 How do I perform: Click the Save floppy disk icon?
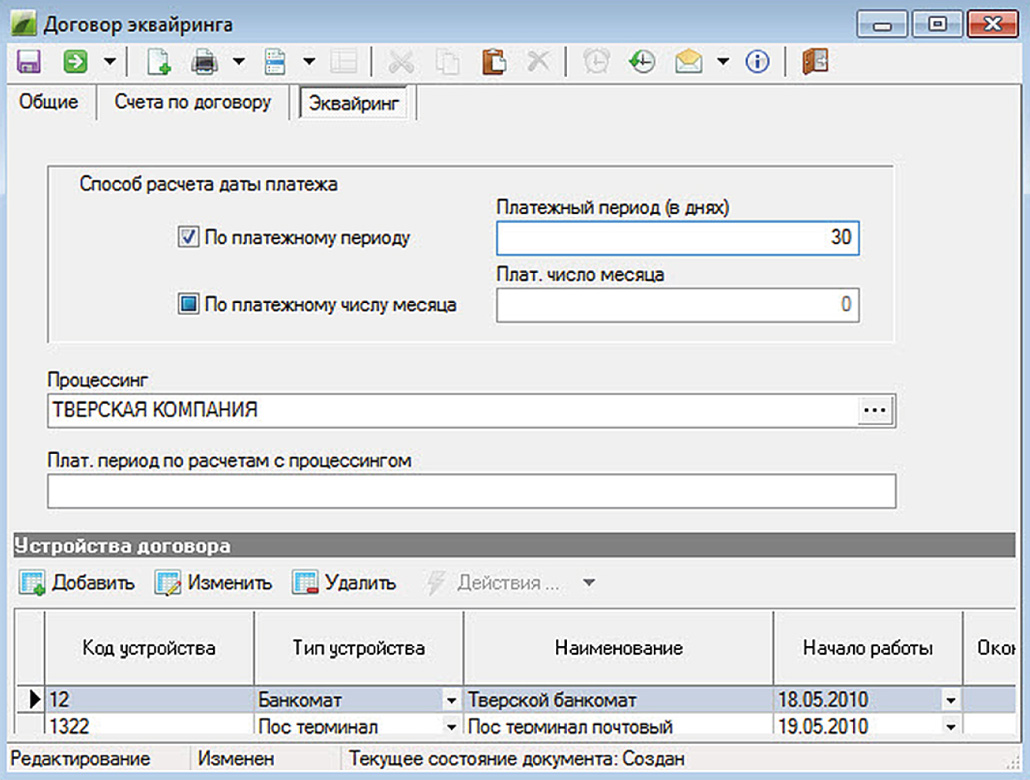click(x=28, y=62)
